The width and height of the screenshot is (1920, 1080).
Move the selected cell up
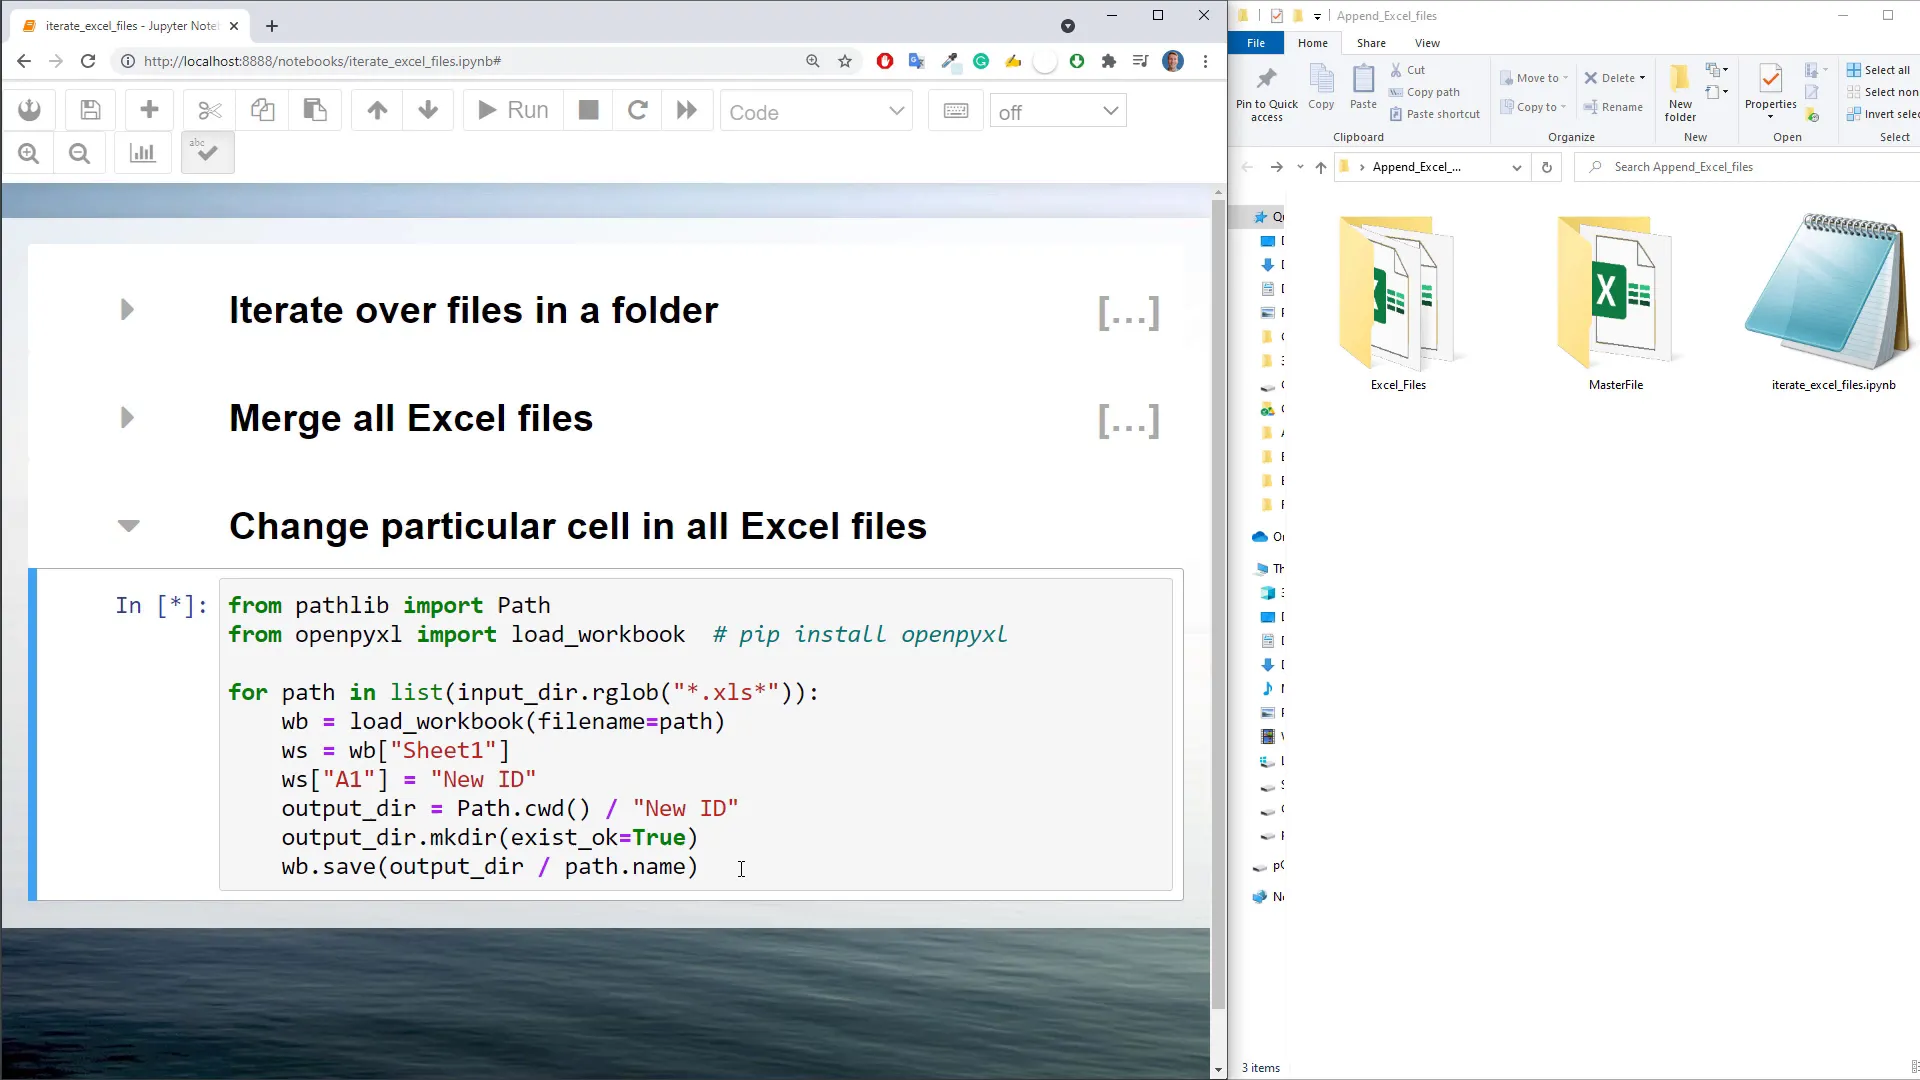coord(376,110)
